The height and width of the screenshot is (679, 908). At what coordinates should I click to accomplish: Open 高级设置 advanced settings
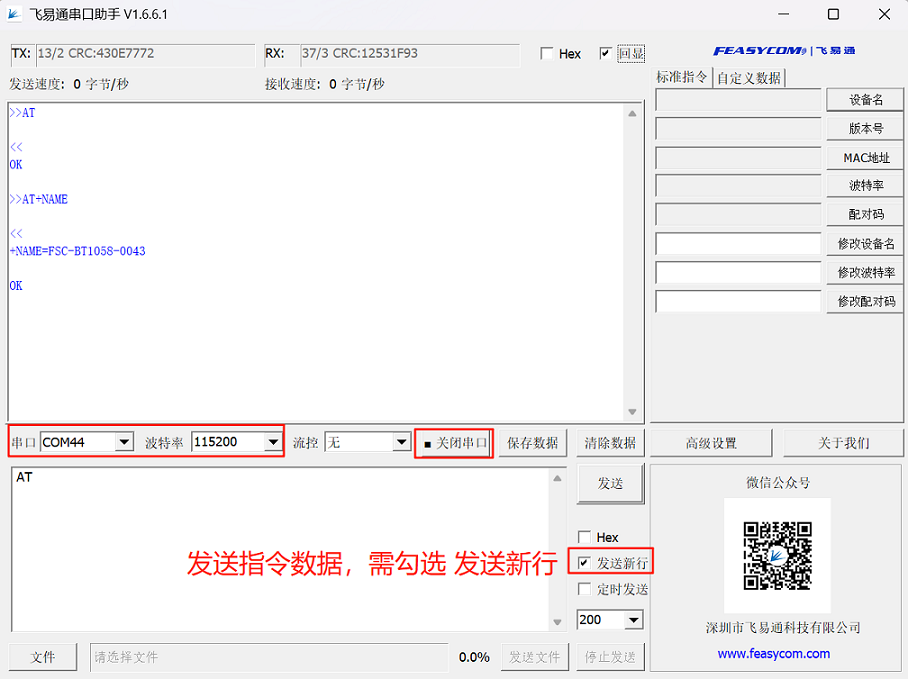coord(711,443)
